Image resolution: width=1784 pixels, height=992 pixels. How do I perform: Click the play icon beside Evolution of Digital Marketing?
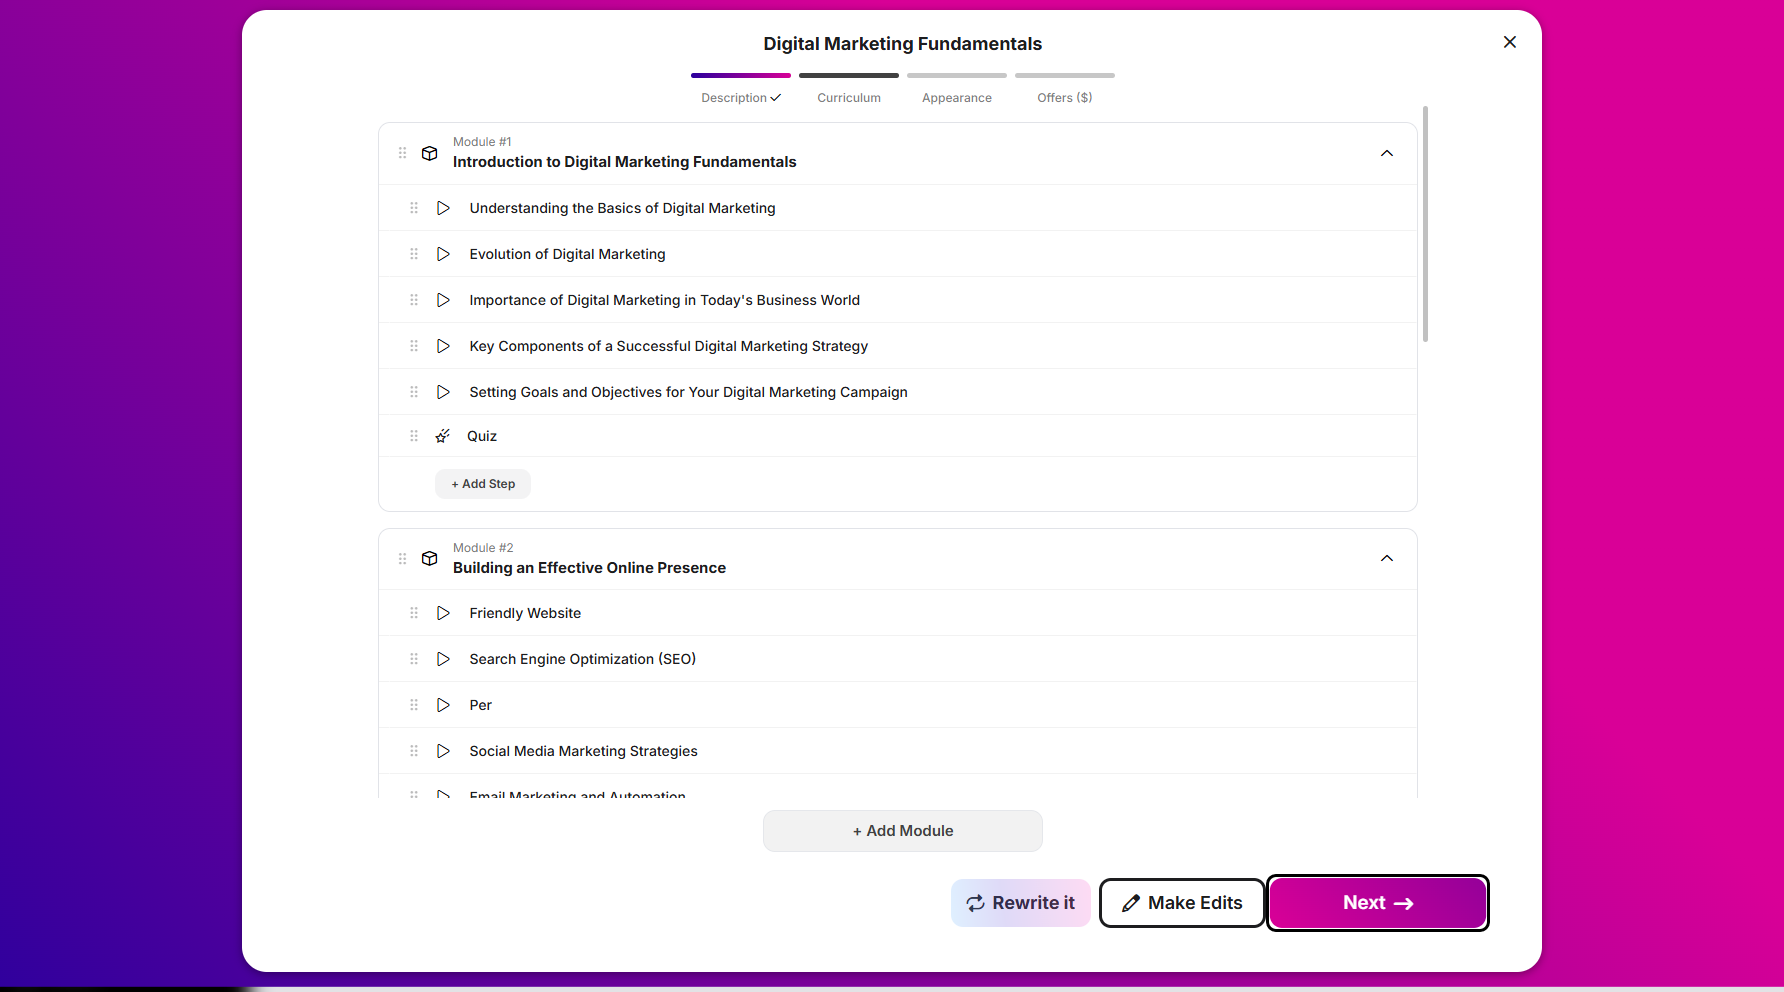point(443,254)
